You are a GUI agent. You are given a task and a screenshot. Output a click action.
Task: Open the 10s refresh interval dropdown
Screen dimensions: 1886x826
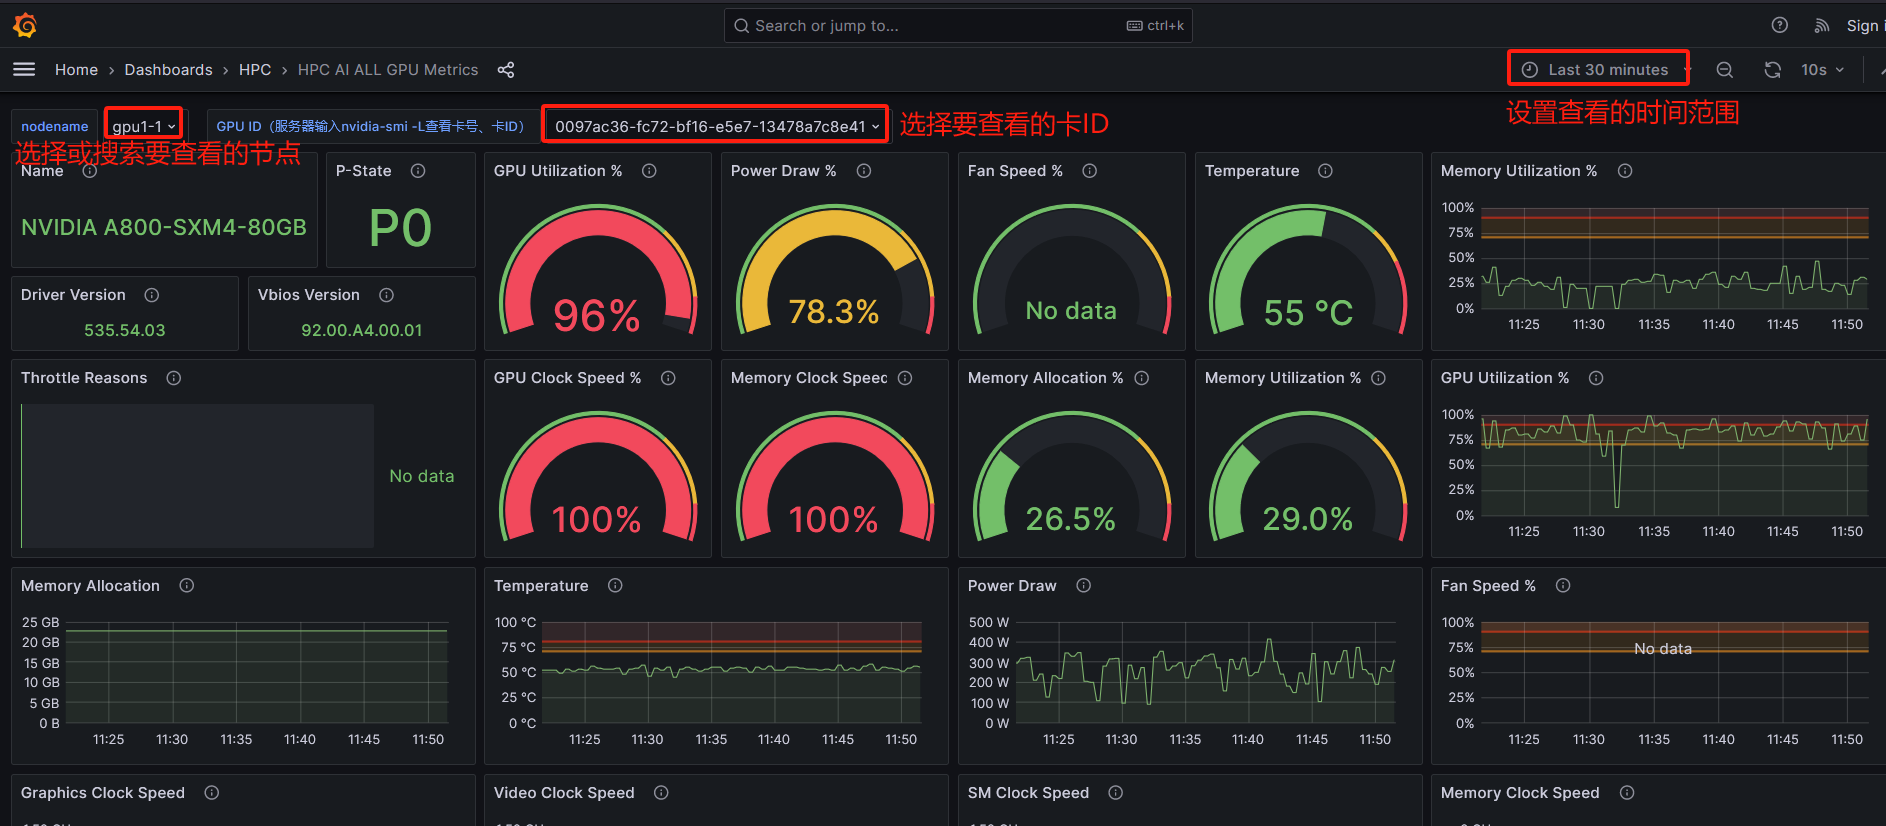tap(1822, 70)
